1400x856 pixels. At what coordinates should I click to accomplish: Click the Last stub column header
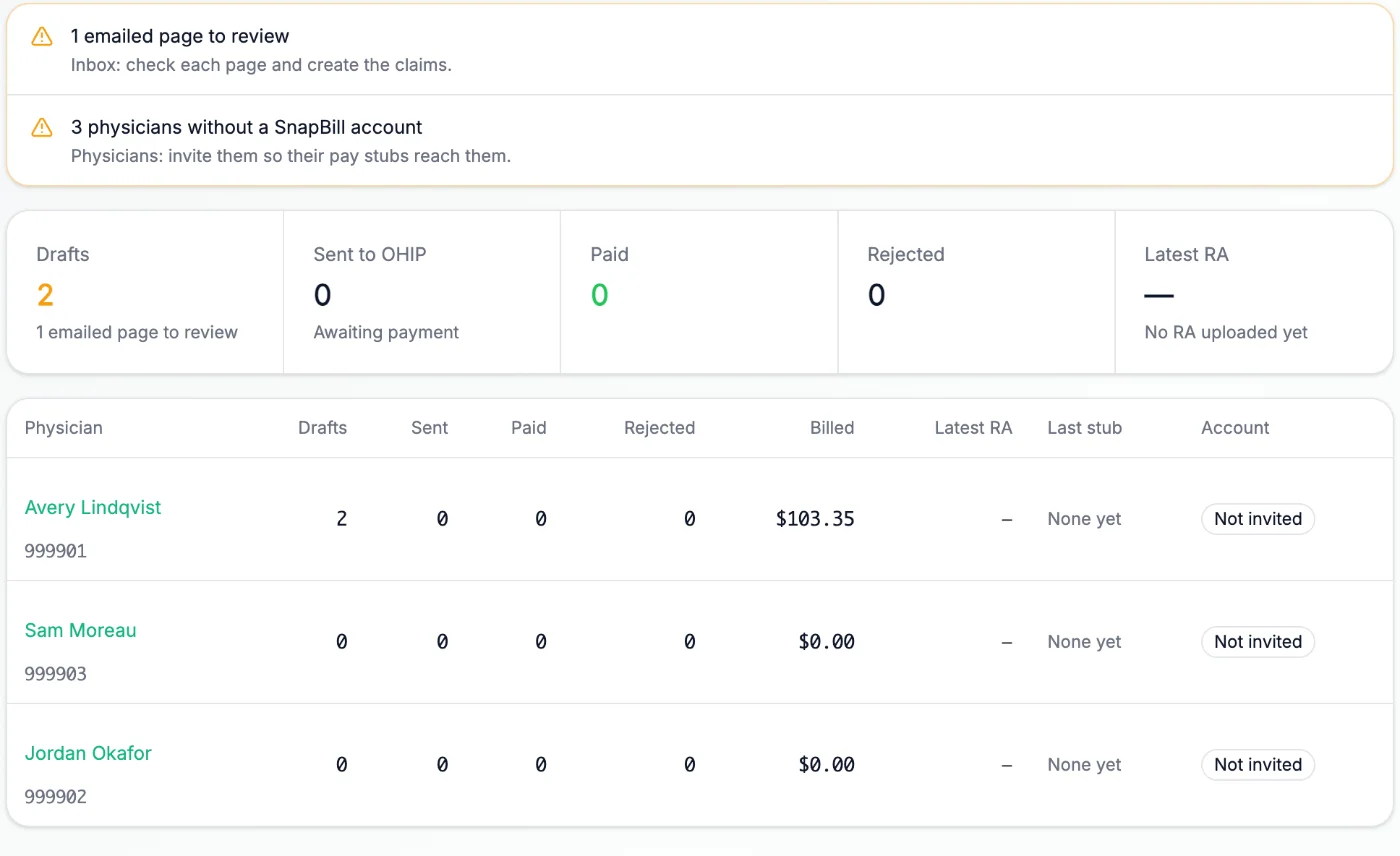(x=1085, y=428)
